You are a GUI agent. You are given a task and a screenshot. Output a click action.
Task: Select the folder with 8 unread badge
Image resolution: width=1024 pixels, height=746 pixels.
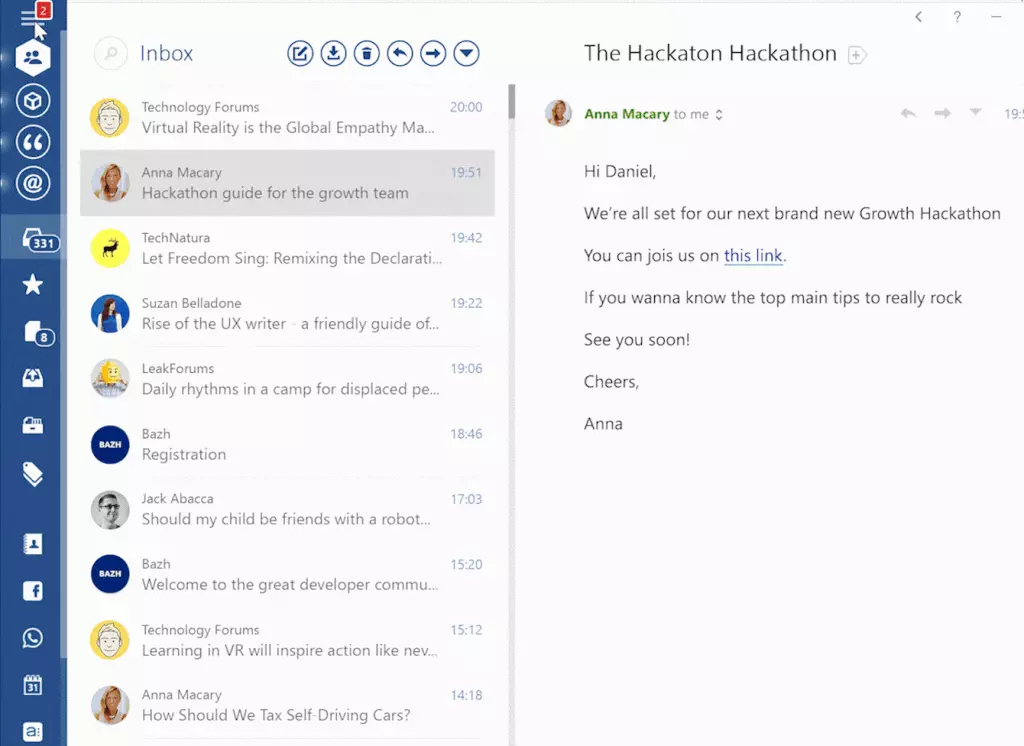[33, 333]
